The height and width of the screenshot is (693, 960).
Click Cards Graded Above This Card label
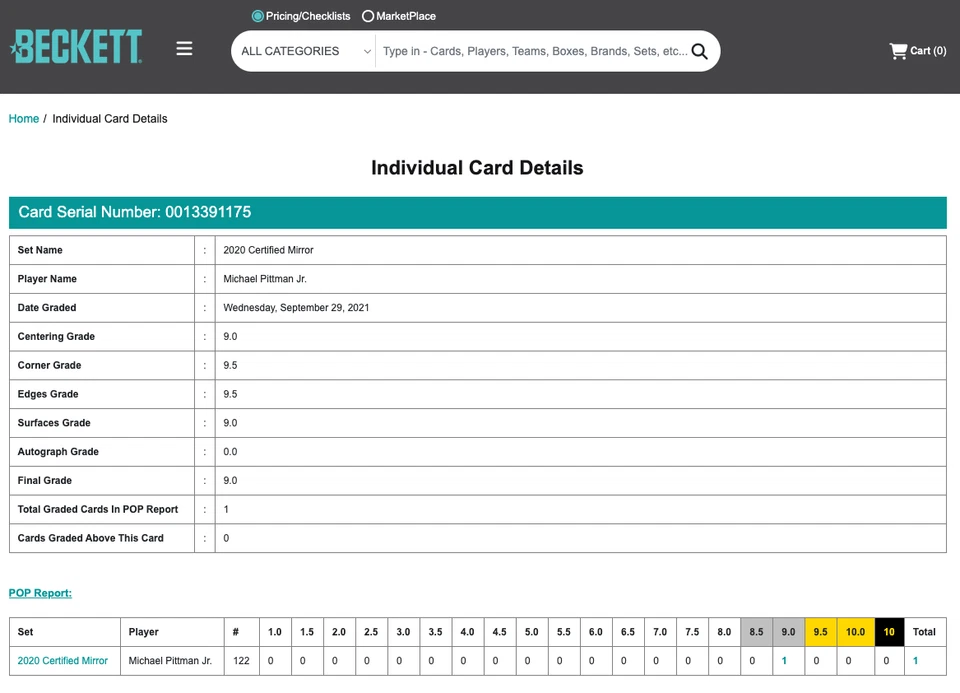point(91,538)
